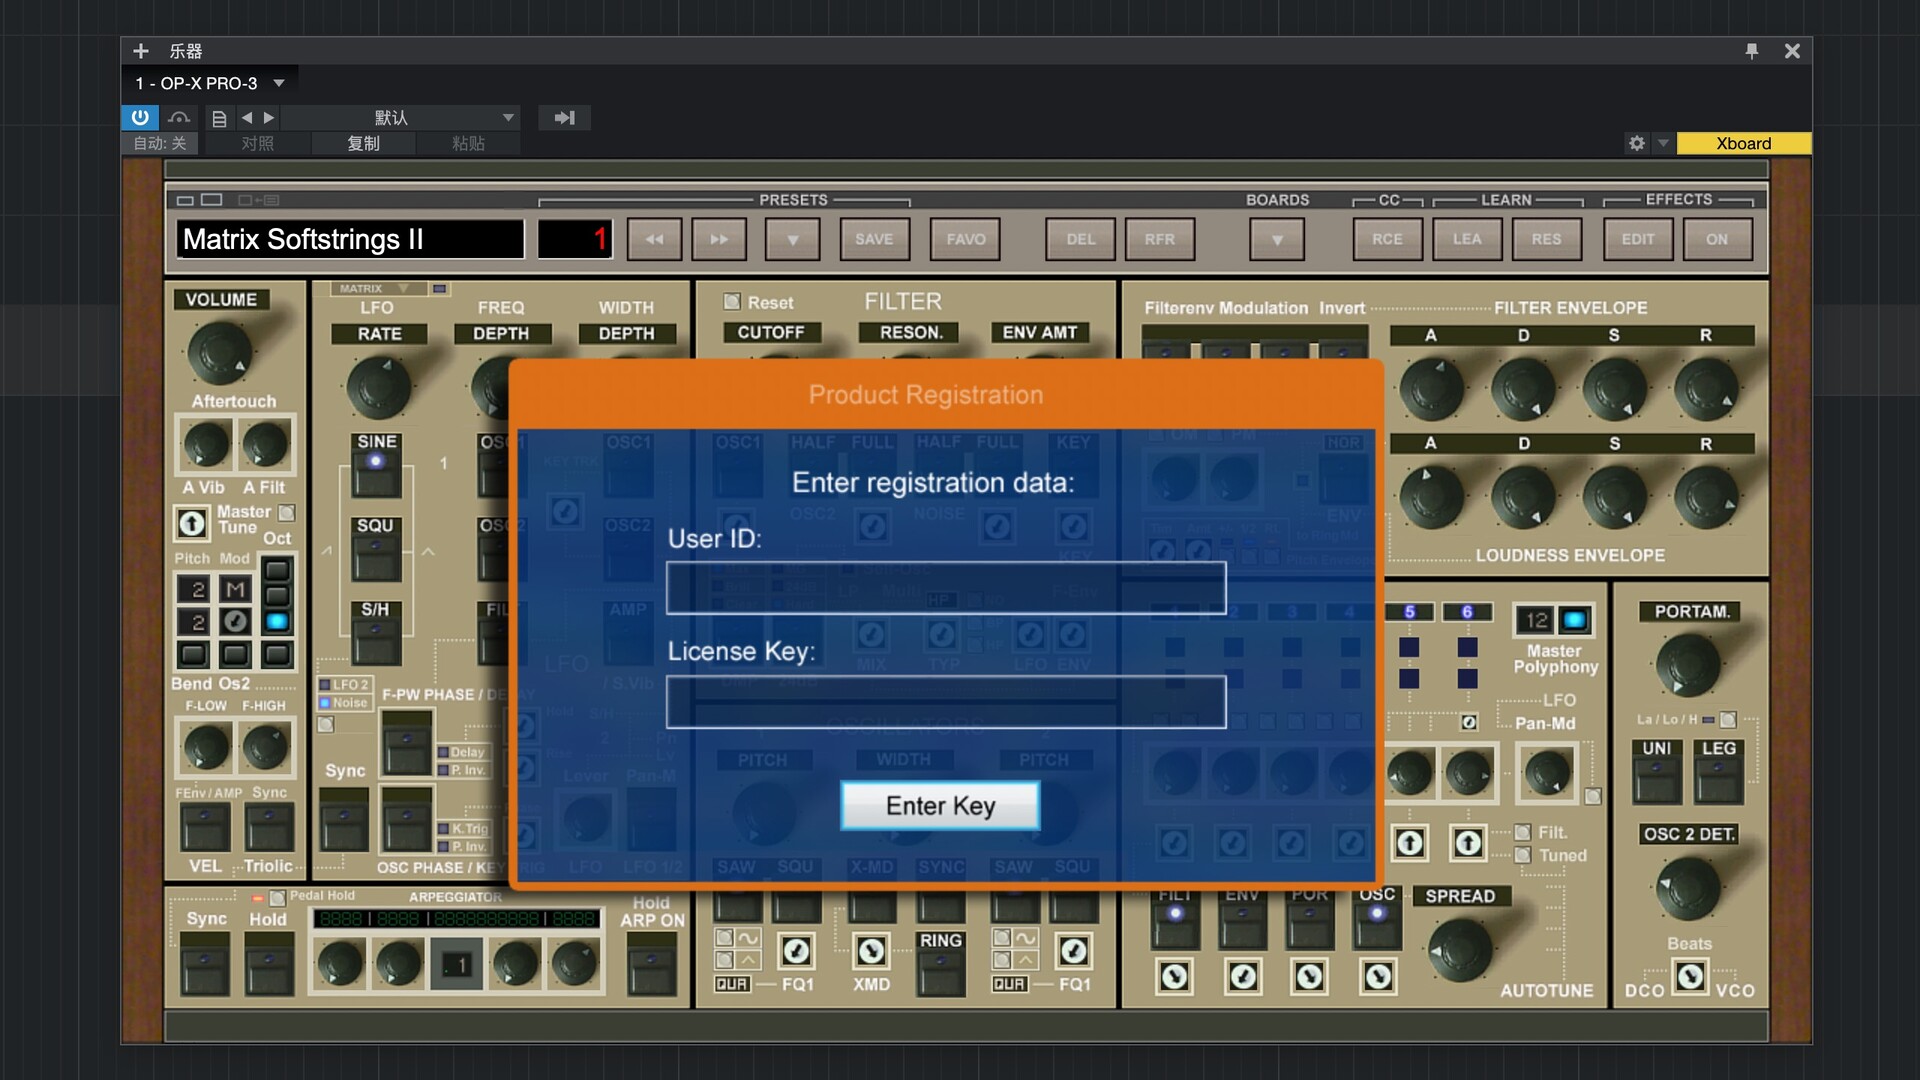
Task: Advance to next preset with fast-forward button
Action: coord(719,239)
